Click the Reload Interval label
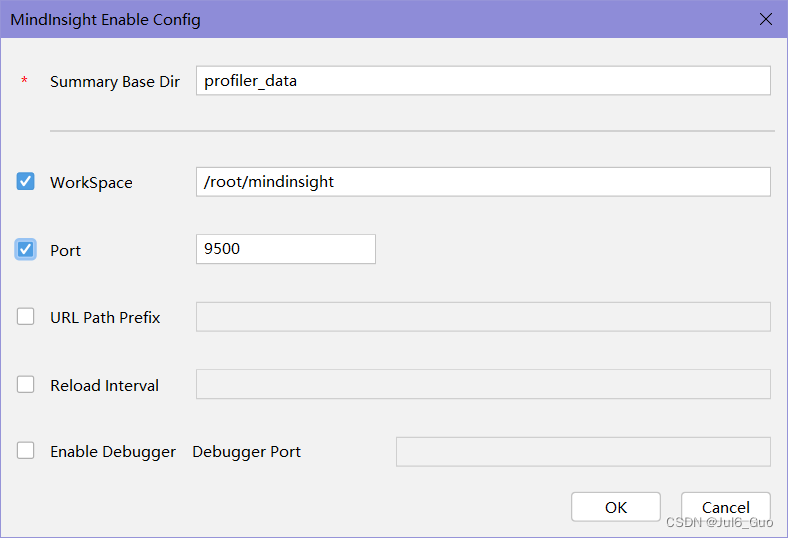This screenshot has width=788, height=538. (105, 385)
